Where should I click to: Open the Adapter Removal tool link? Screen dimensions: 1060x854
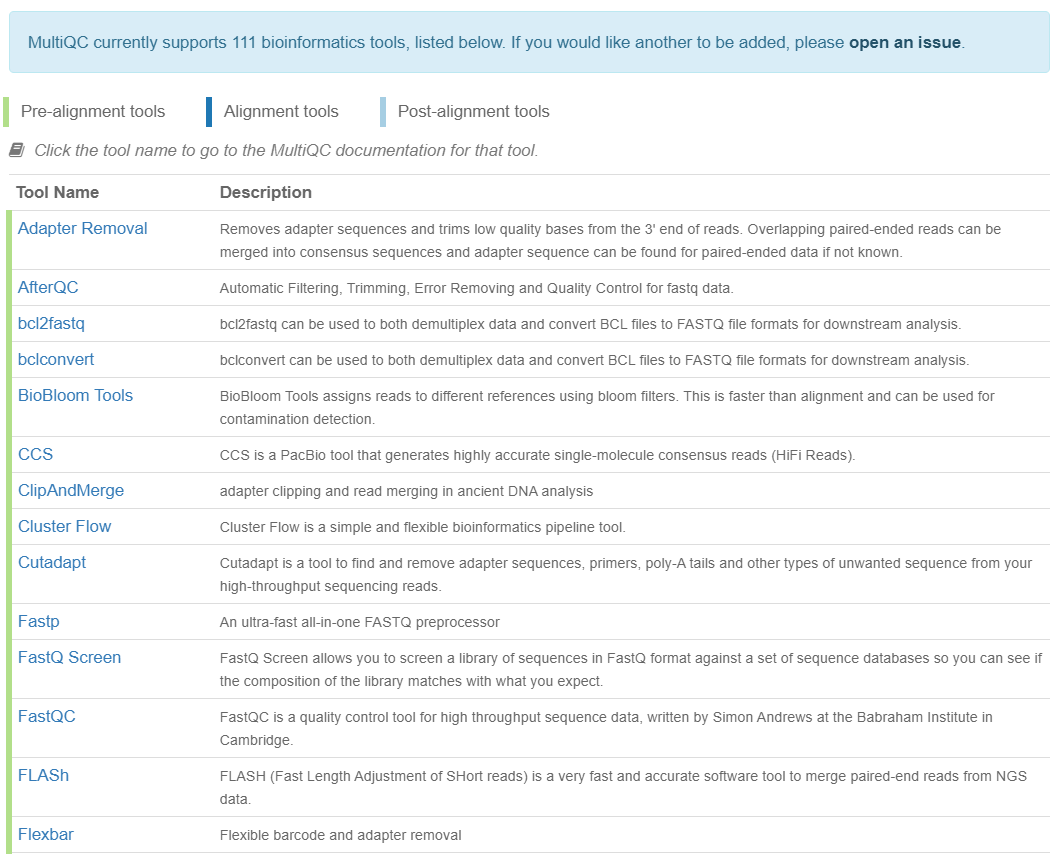click(x=82, y=229)
